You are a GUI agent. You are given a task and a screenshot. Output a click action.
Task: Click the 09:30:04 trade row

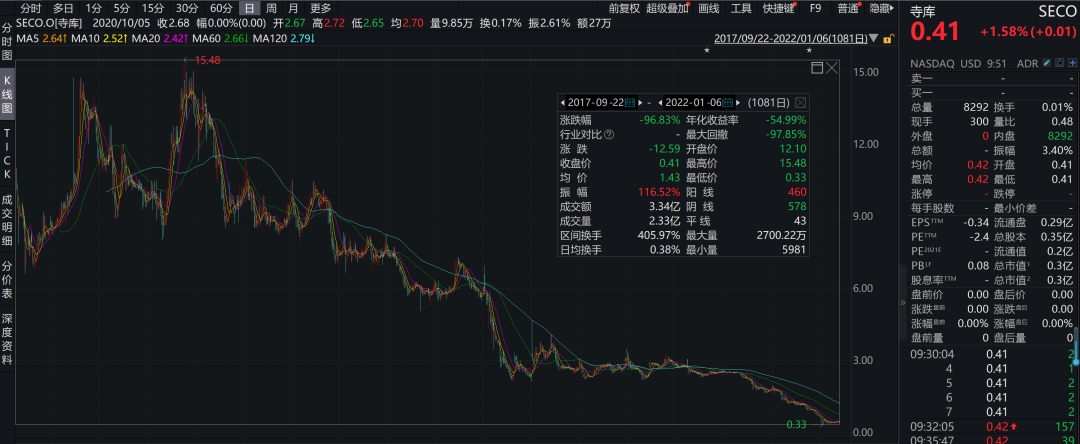click(x=994, y=354)
